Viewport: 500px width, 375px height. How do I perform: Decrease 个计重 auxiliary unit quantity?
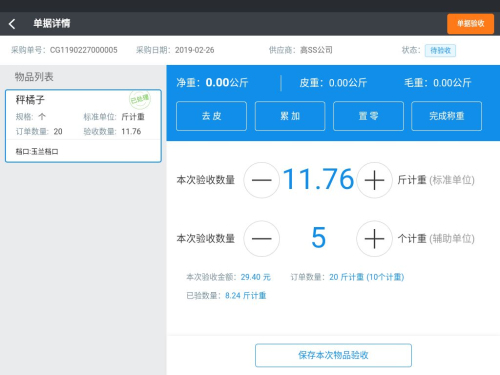pos(262,239)
